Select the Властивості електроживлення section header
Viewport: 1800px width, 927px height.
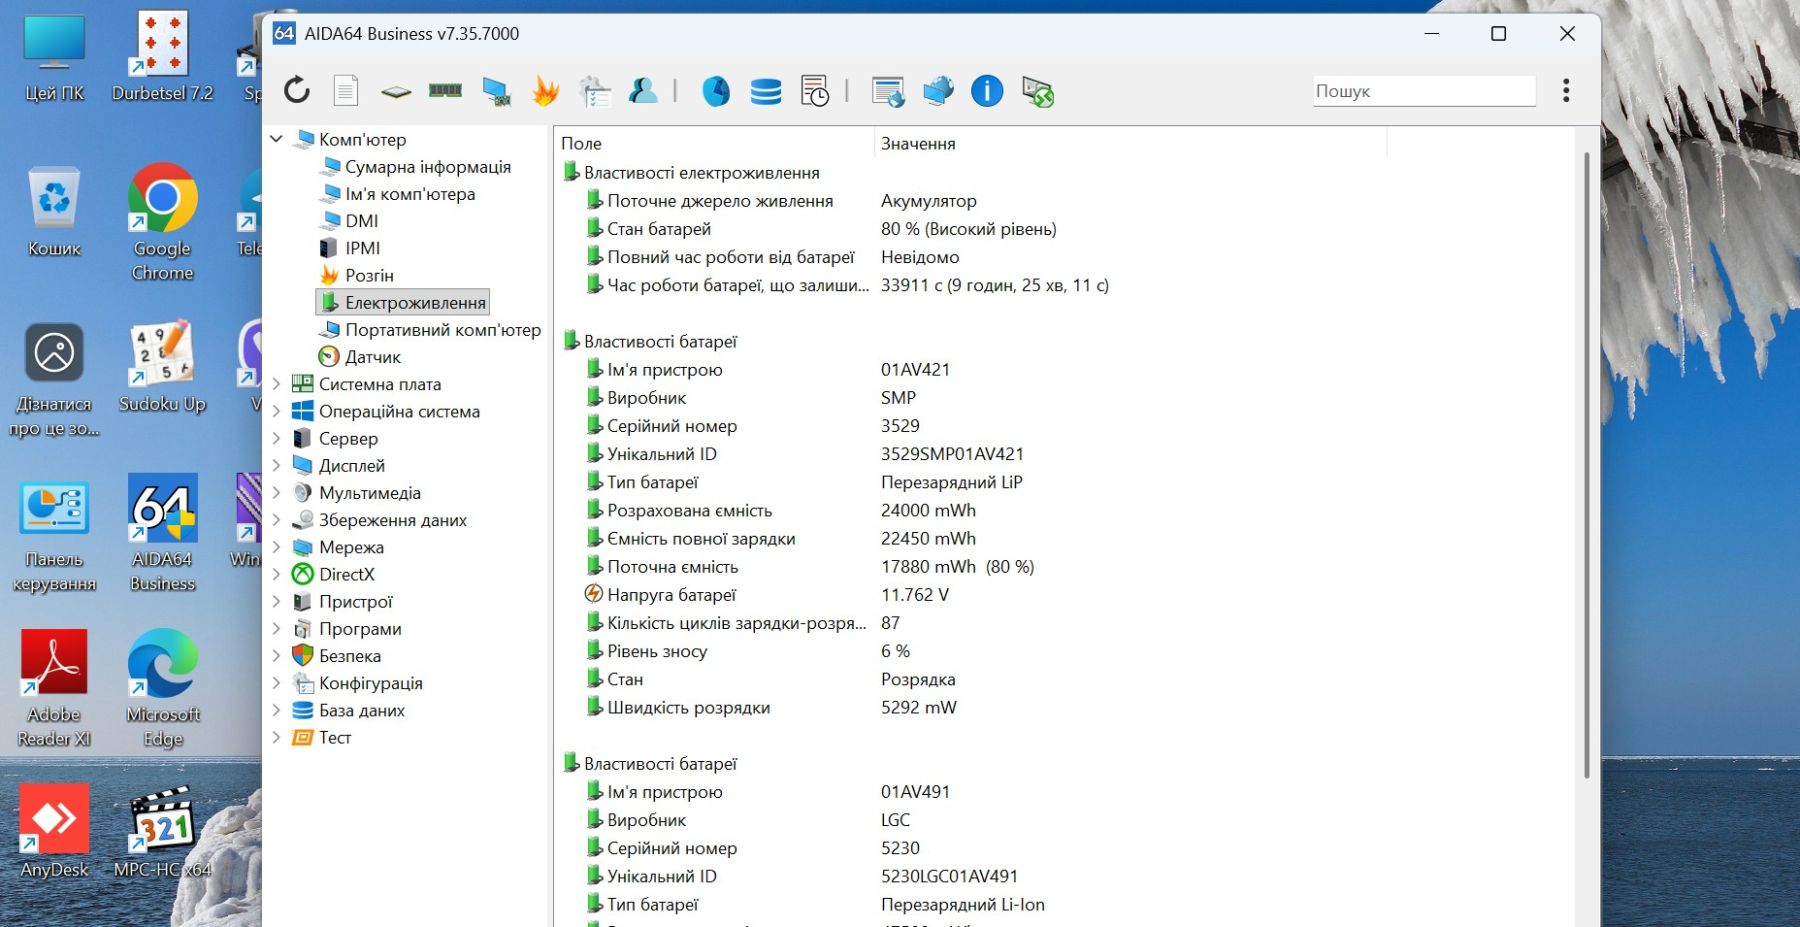pyautogui.click(x=702, y=173)
